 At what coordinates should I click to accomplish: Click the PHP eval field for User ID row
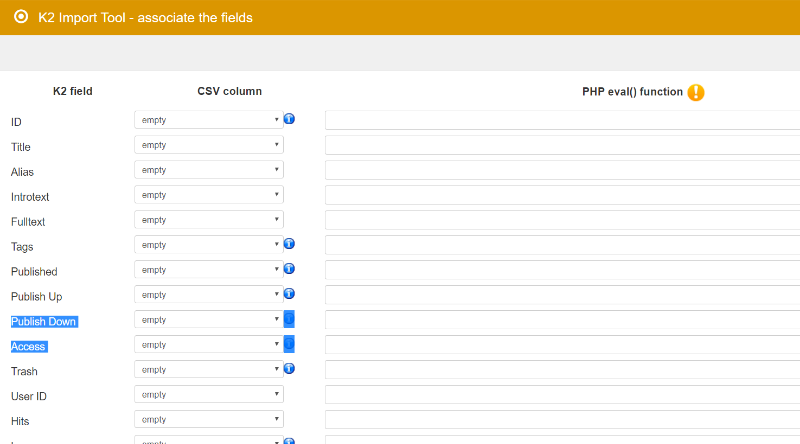(562, 395)
